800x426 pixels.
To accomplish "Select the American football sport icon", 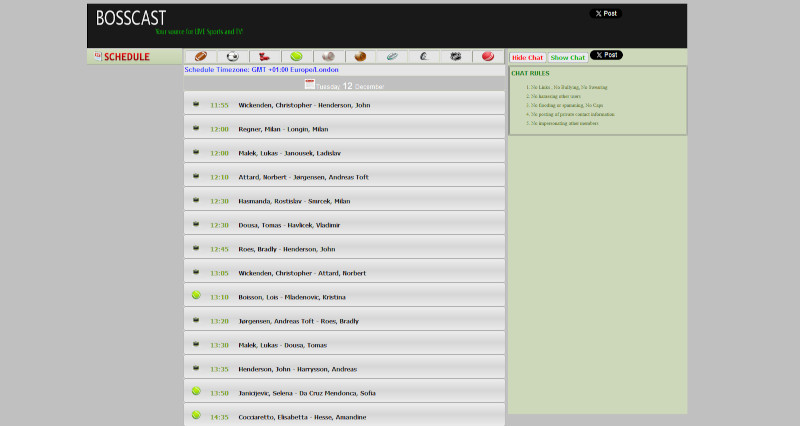I will (201, 56).
